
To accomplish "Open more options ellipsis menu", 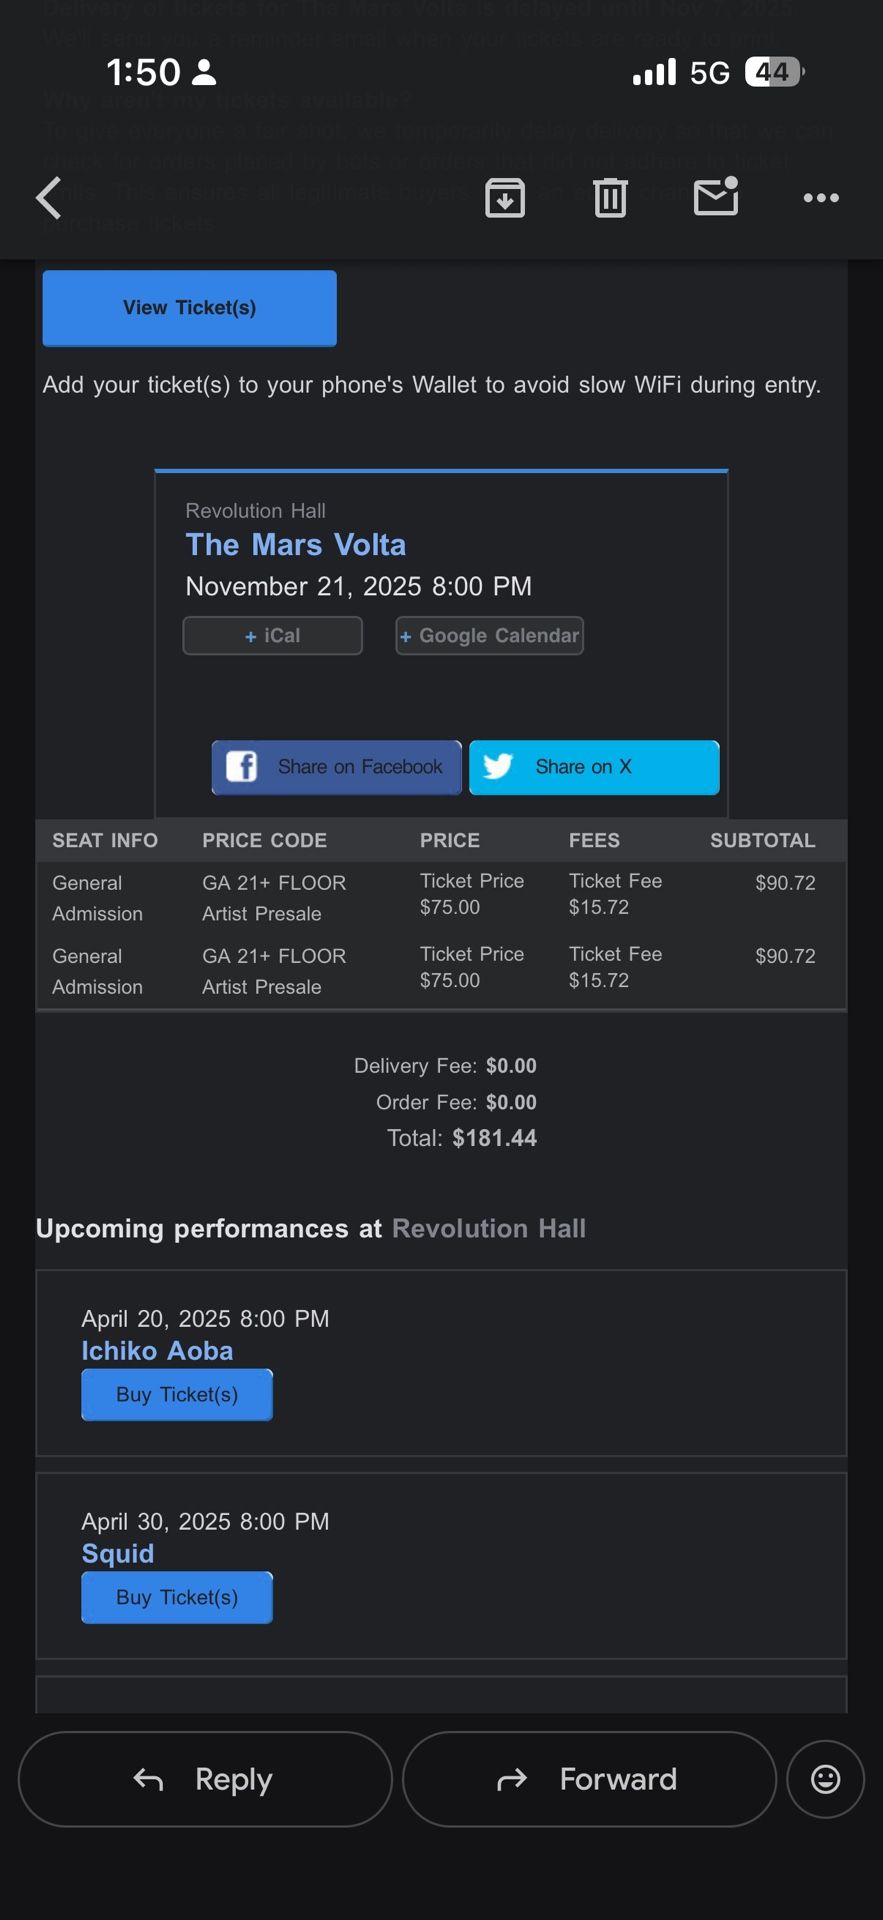I will (x=820, y=197).
